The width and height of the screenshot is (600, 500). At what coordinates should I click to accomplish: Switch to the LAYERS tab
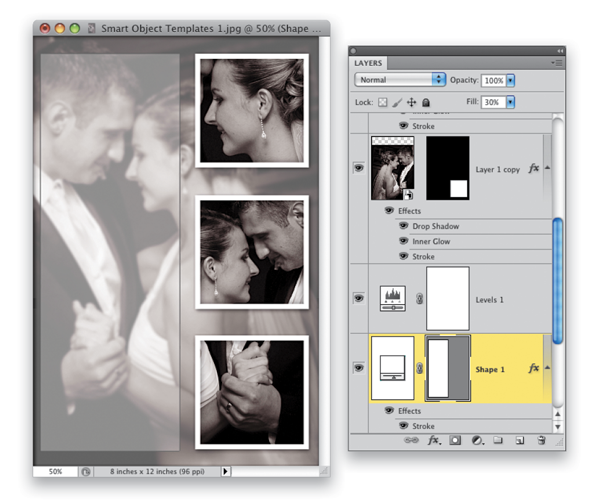(368, 63)
